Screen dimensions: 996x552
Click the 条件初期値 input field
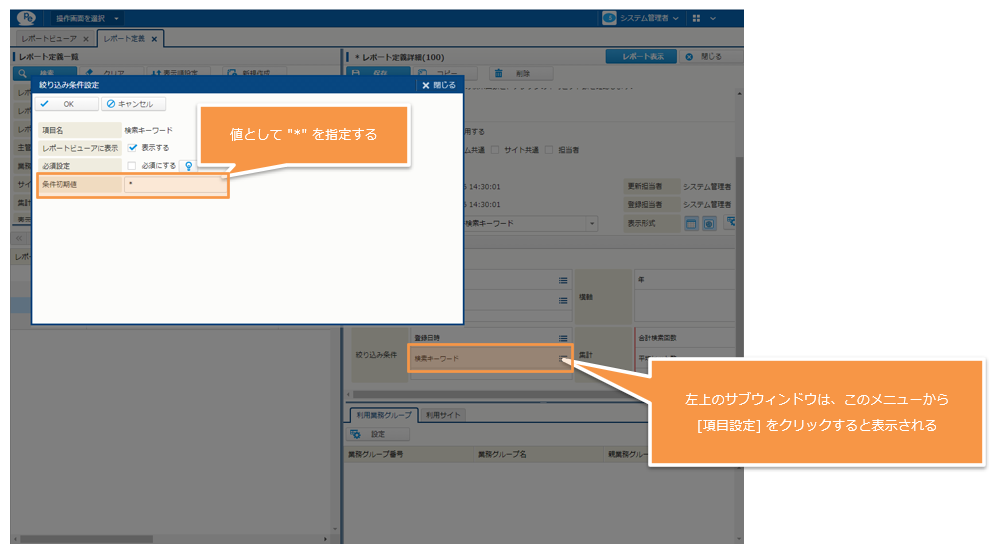pyautogui.click(x=175, y=185)
